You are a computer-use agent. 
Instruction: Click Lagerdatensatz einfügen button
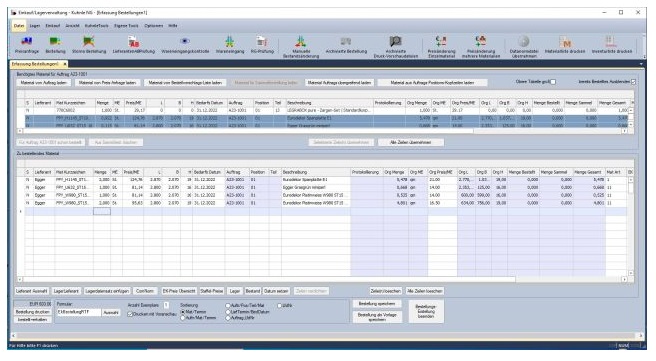point(107,291)
